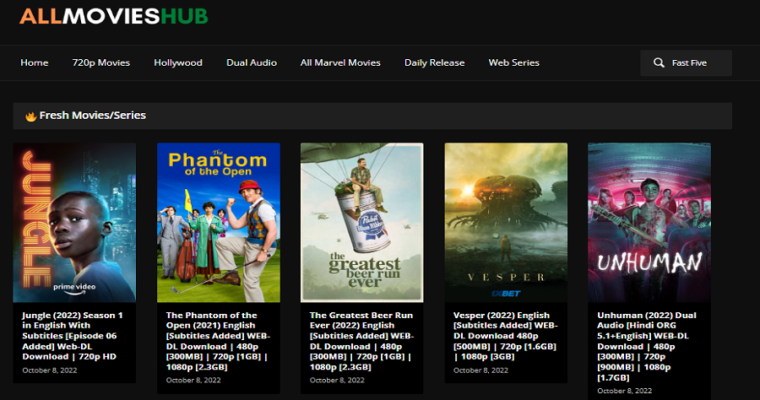Open the Unhuman movie poster
Screen dimensions: 760x400
click(x=649, y=223)
